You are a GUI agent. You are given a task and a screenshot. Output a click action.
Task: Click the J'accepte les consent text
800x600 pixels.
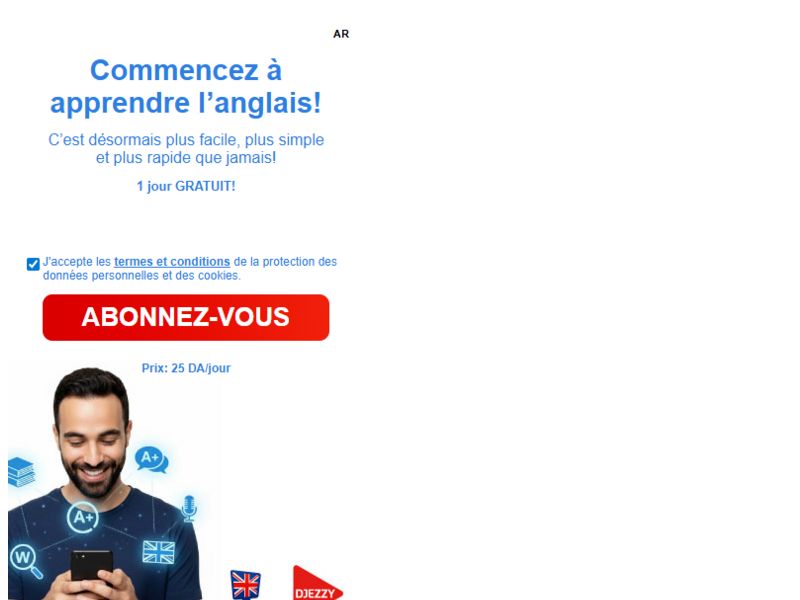(77, 262)
